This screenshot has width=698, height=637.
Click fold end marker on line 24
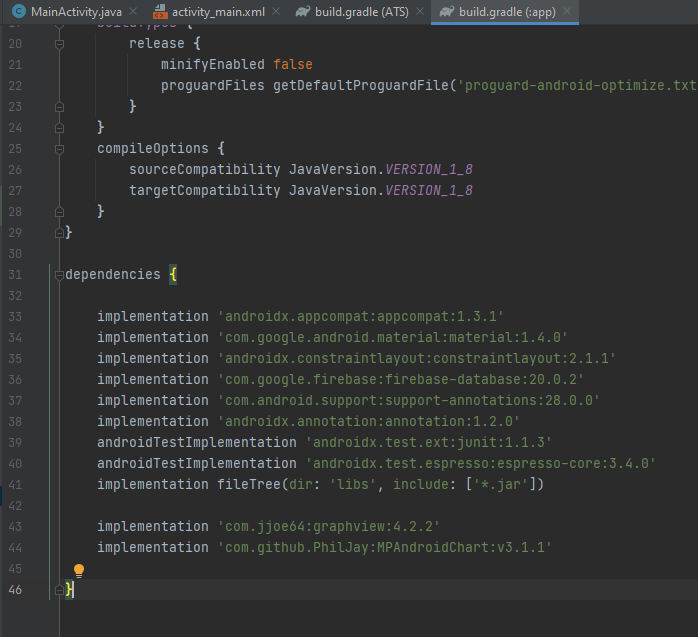(x=59, y=128)
